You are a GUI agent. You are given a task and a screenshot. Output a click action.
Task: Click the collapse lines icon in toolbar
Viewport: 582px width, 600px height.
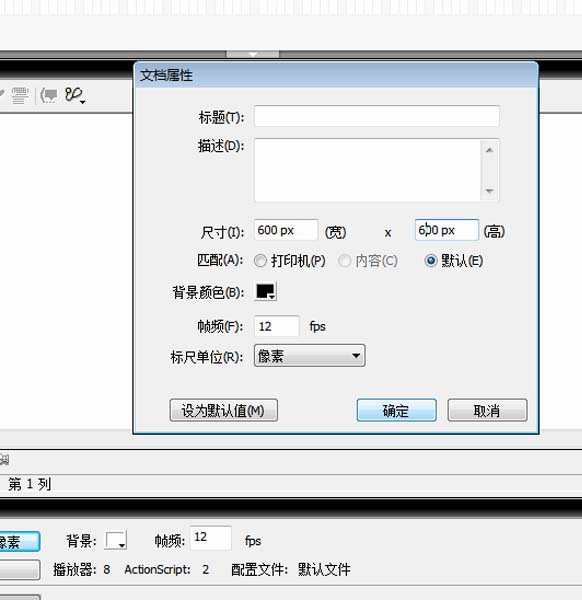pos(20,95)
